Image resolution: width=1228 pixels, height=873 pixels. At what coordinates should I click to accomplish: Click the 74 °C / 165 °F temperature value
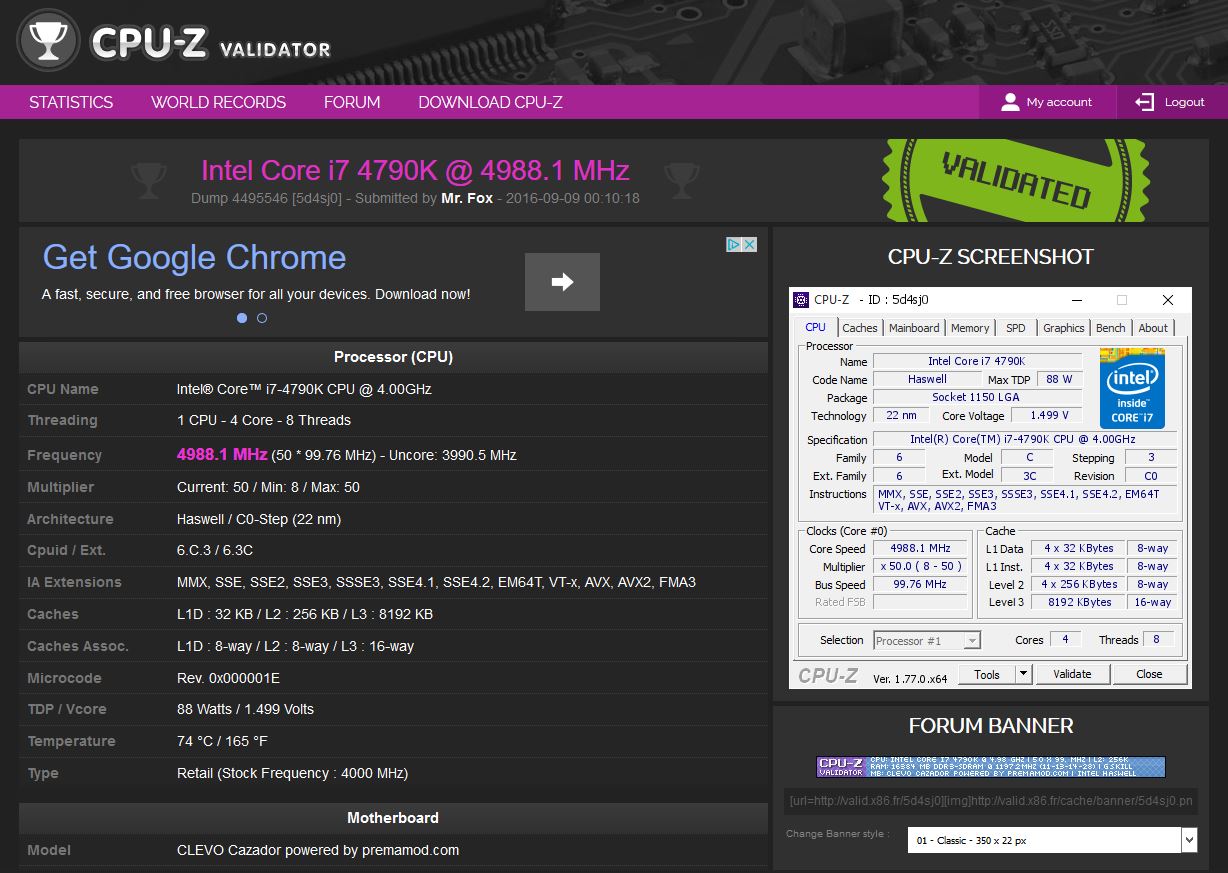point(222,741)
